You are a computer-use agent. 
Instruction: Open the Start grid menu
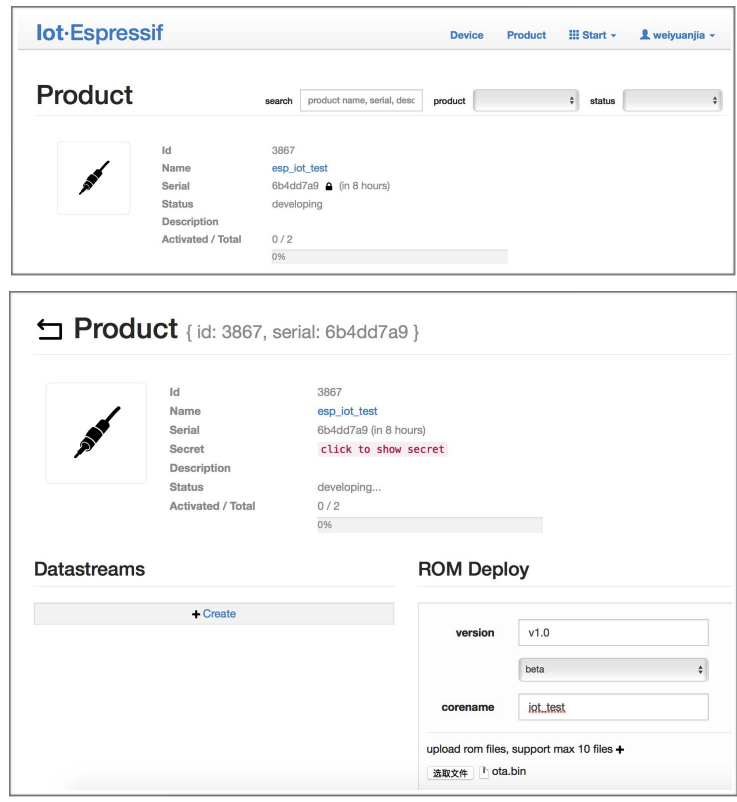point(592,35)
